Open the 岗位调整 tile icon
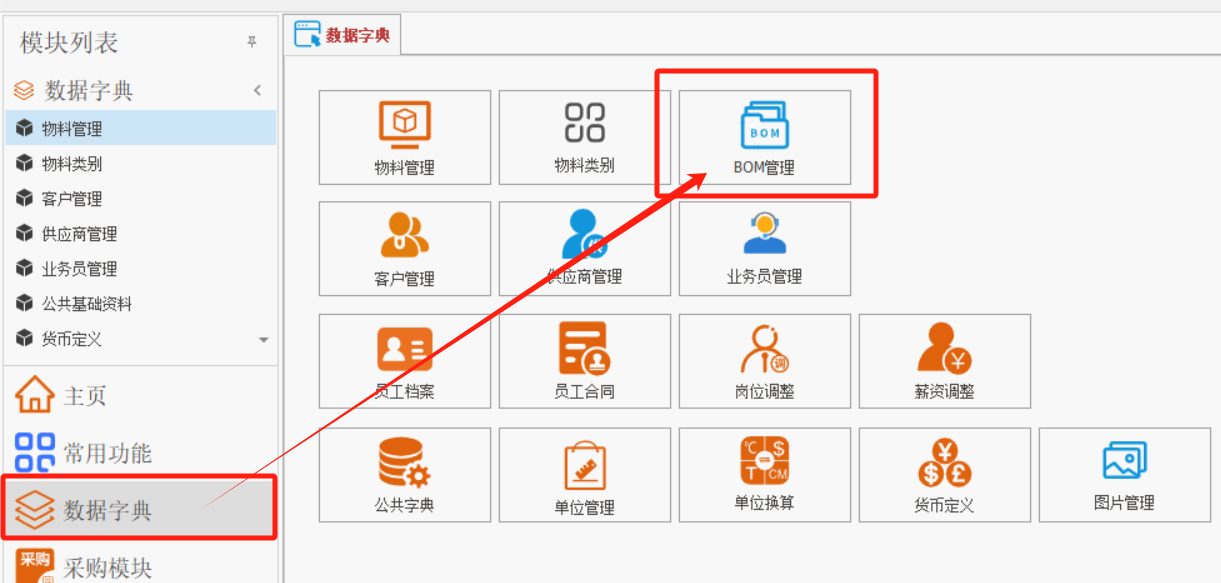1221x583 pixels. coord(764,349)
